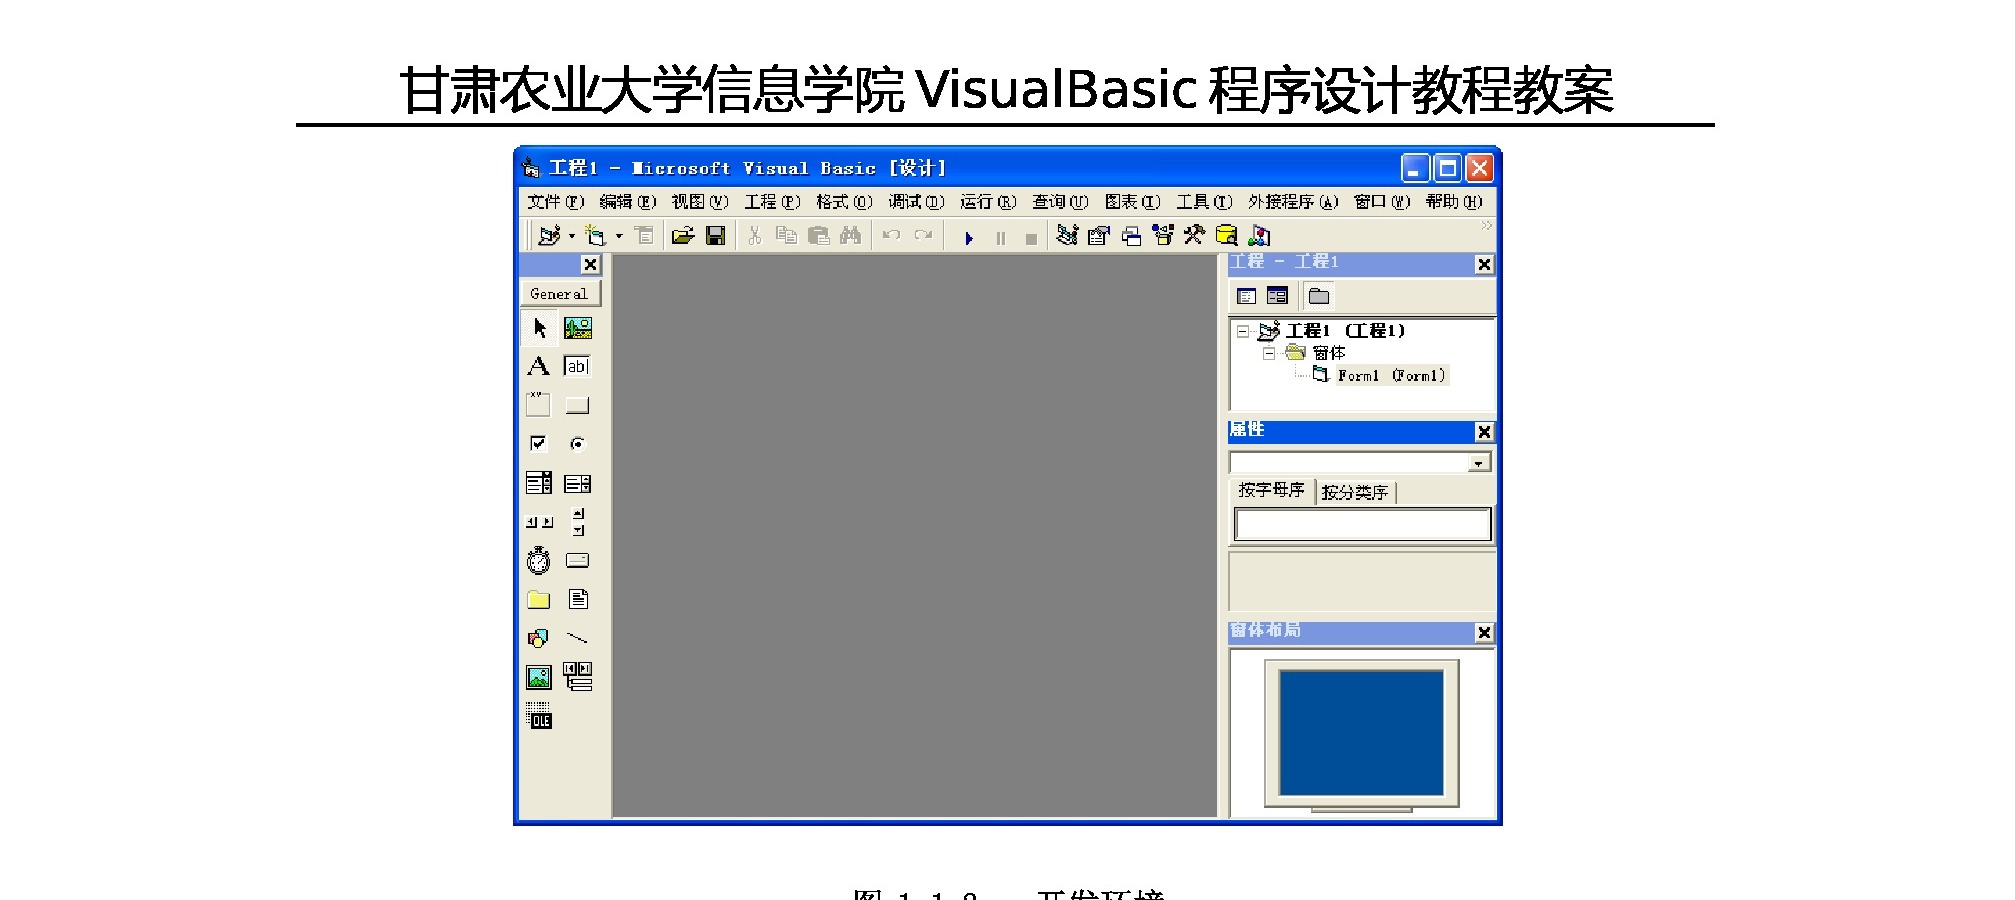This screenshot has width=2015, height=900.
Task: Open the properties object combo box dropdown
Action: 1478,463
